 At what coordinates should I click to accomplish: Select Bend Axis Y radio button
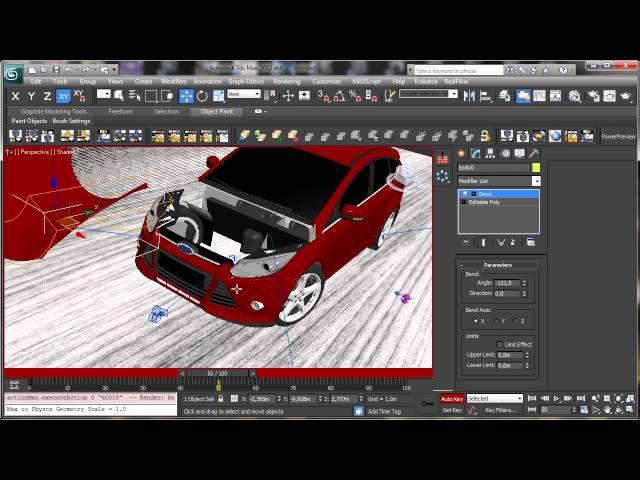(496, 321)
